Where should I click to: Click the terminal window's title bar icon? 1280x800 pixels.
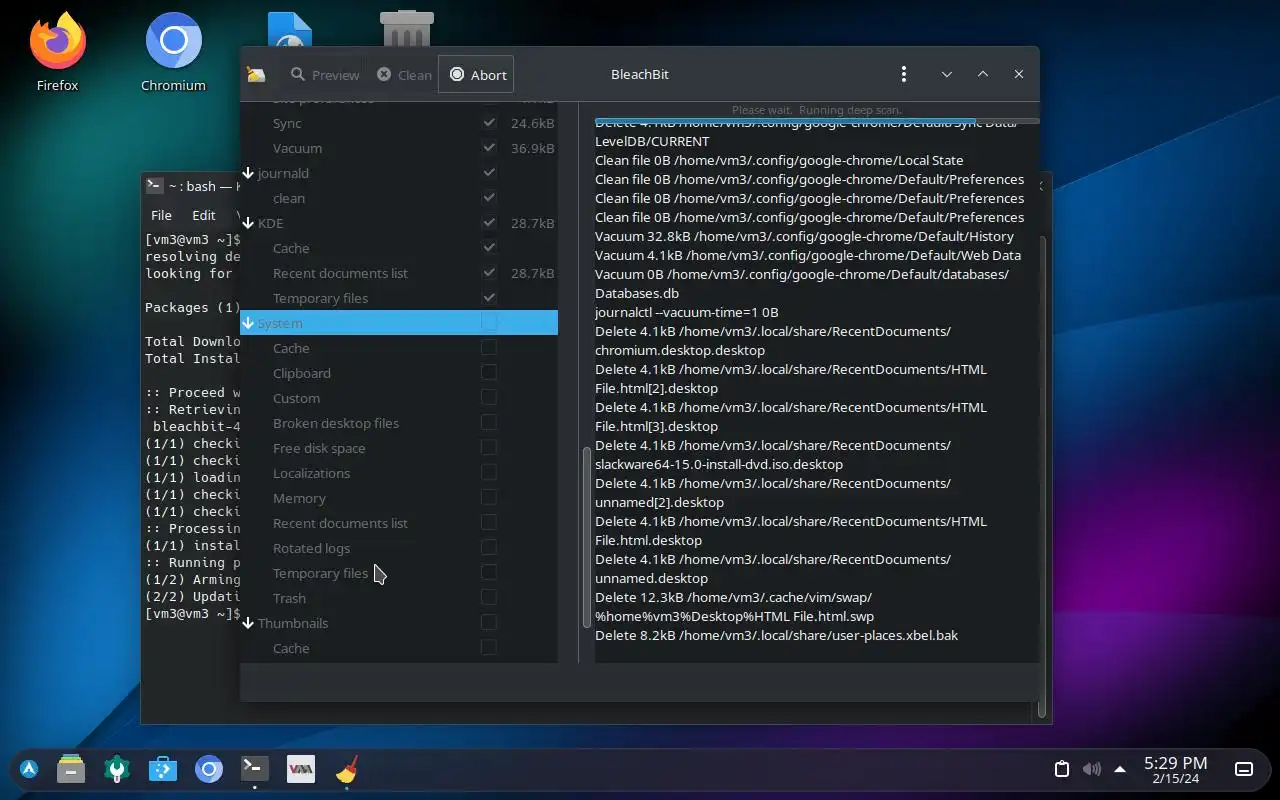[x=154, y=185]
